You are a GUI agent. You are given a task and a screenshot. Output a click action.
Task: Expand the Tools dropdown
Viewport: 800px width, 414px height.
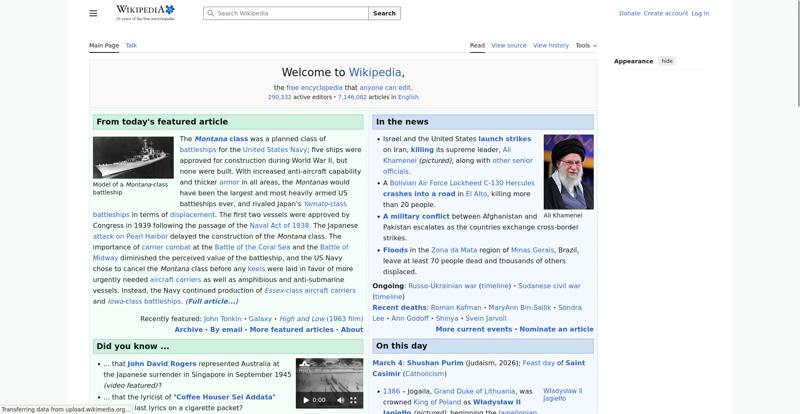[x=586, y=45]
